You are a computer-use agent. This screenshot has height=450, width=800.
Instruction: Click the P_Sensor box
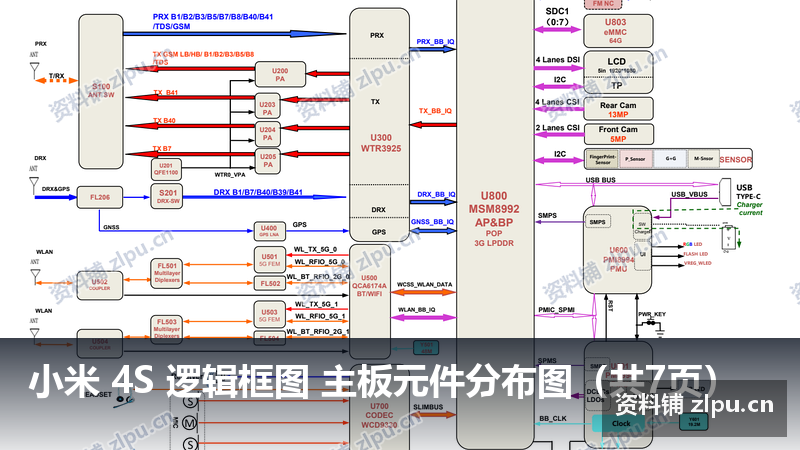point(635,159)
